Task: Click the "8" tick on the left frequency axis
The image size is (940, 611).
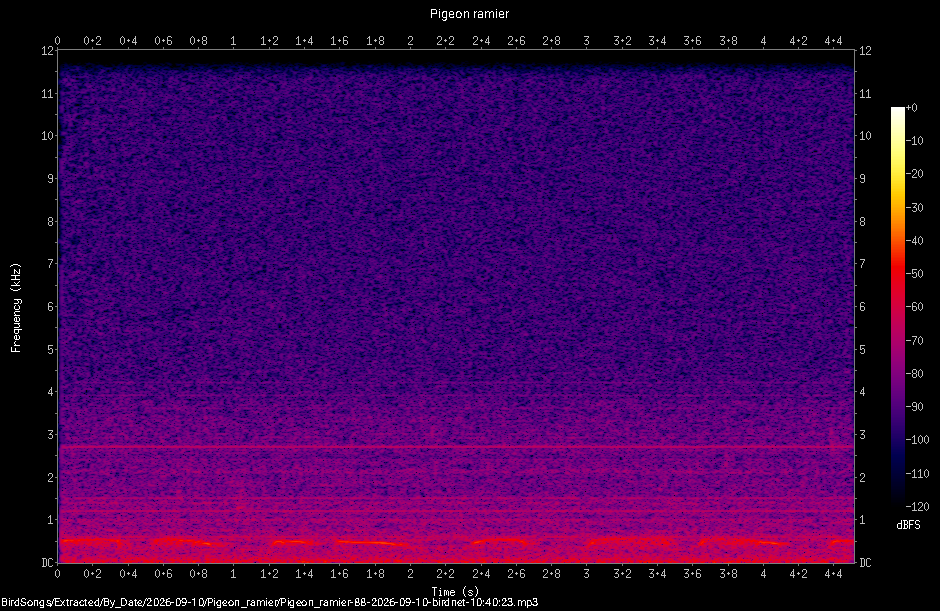Action: [x=50, y=222]
